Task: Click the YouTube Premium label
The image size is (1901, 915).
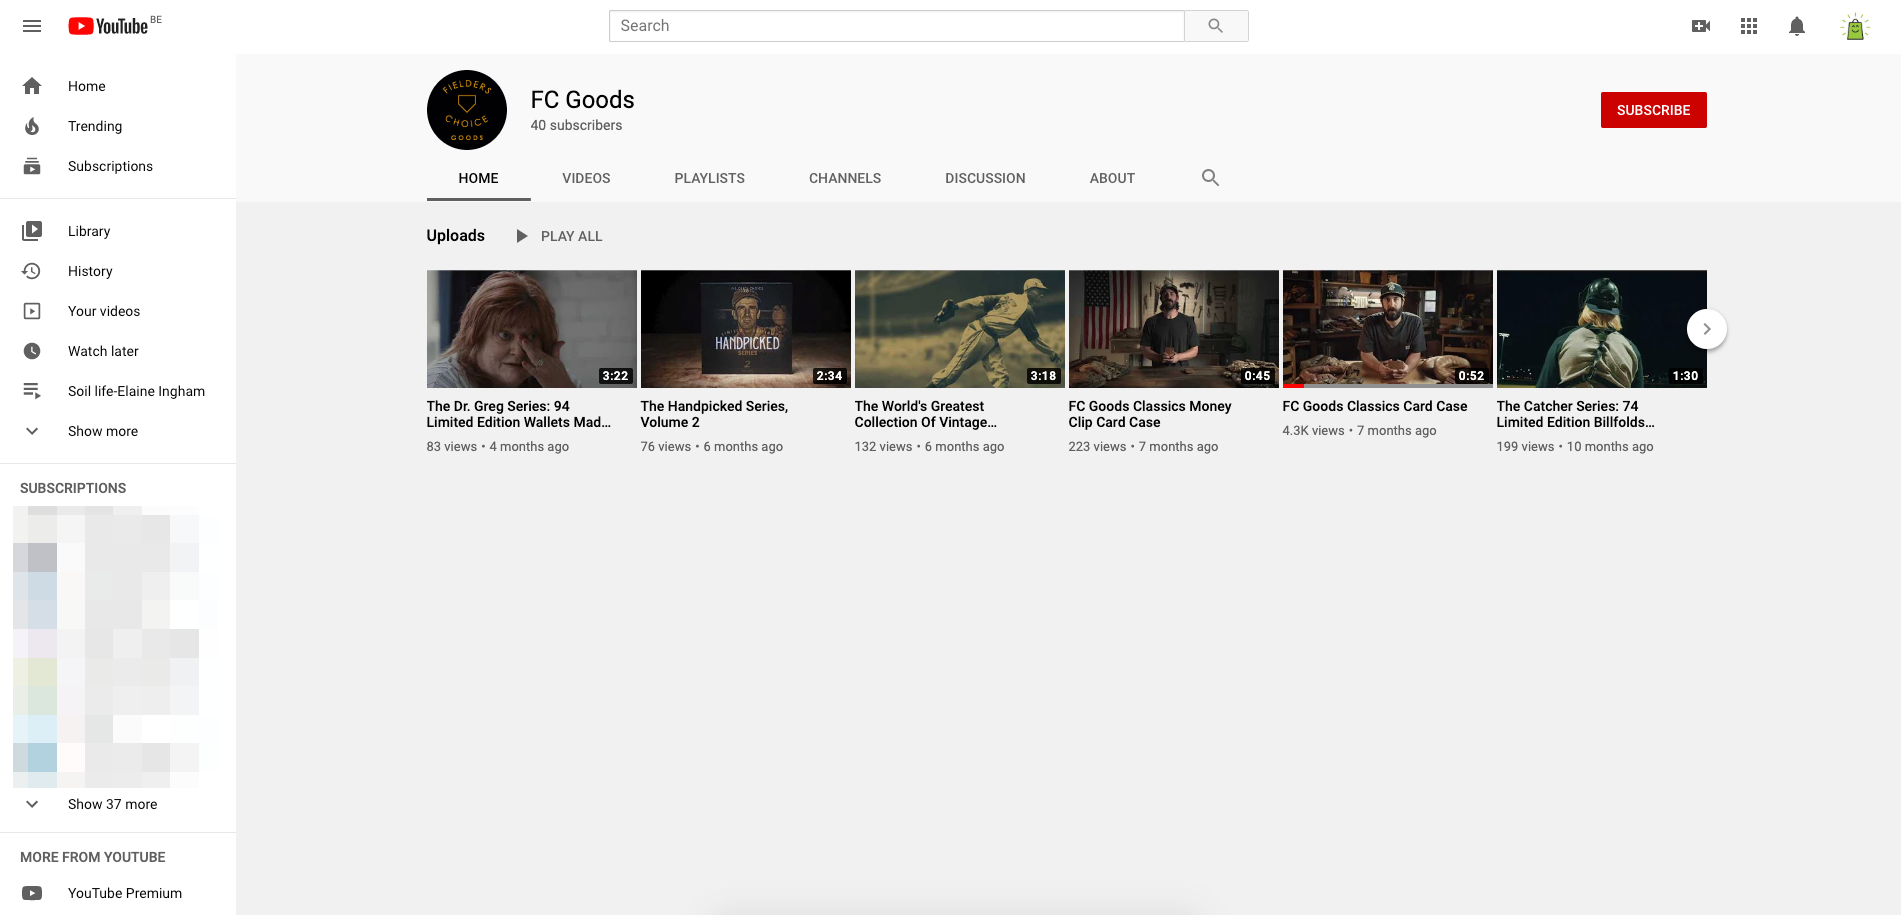Action: click(x=125, y=893)
